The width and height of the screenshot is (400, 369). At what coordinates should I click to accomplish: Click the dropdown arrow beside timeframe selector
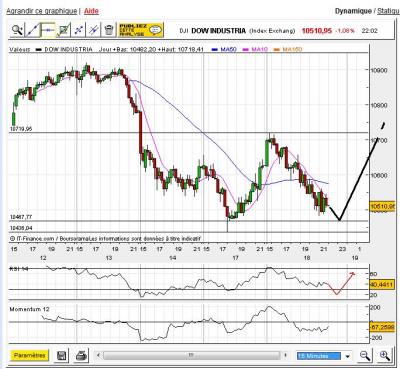click(347, 356)
